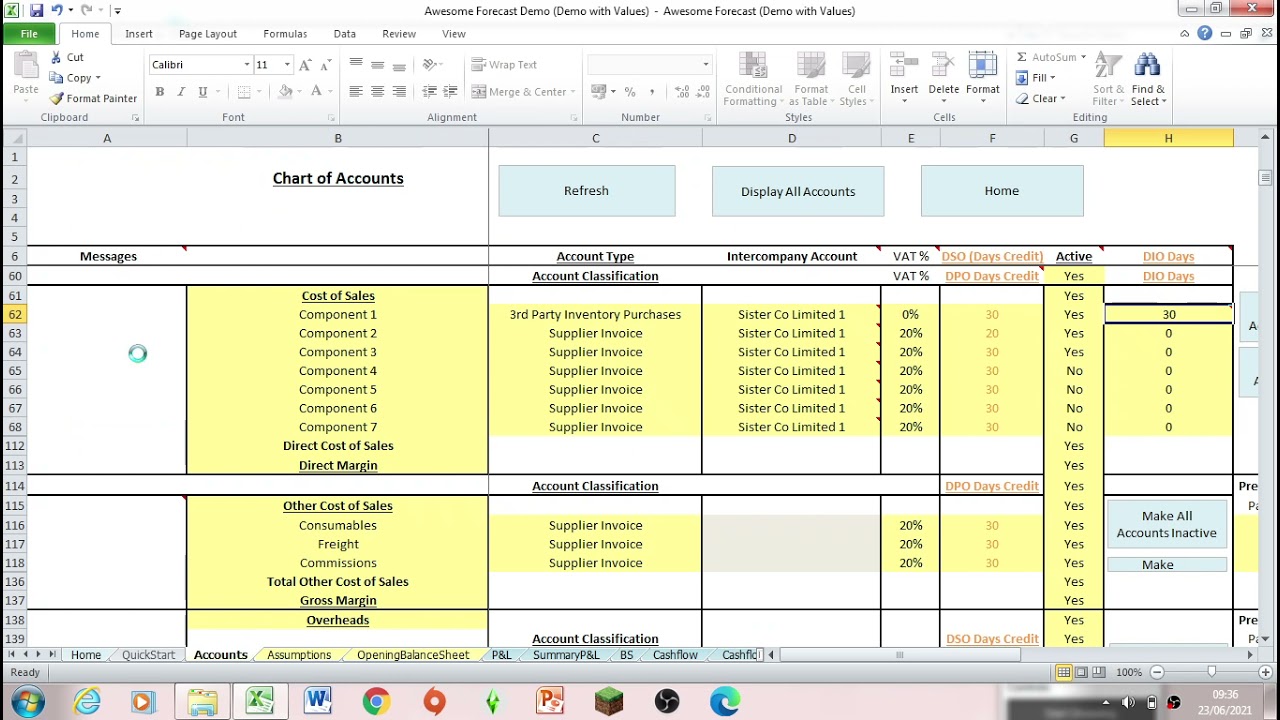Click the Delete cells icon
The width and height of the screenshot is (1280, 720).
coord(943,66)
